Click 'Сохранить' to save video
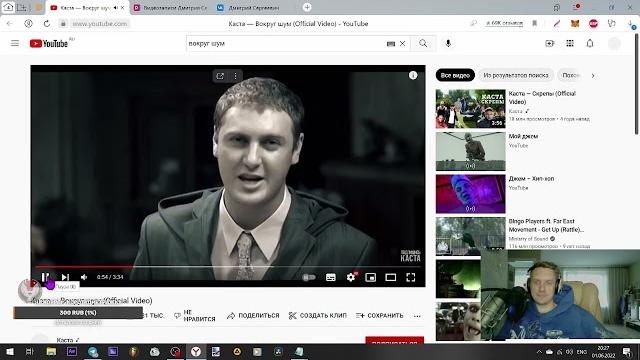Screen dimensions: 640x360 (x=380, y=316)
